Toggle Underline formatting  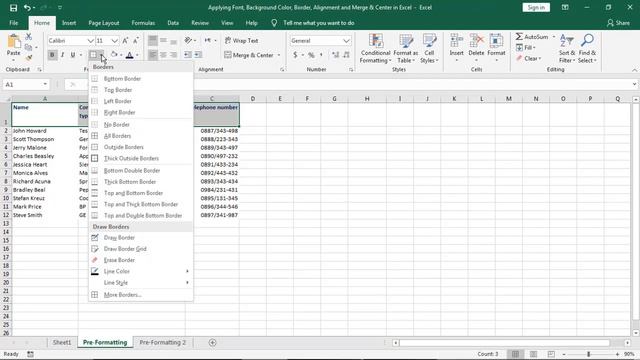click(x=73, y=55)
